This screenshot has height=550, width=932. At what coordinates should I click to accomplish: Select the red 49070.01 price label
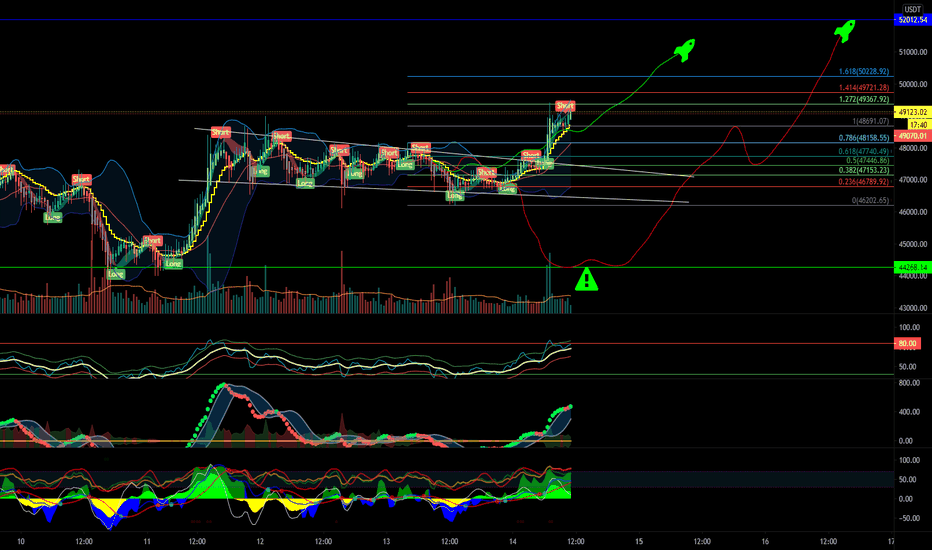(x=912, y=136)
